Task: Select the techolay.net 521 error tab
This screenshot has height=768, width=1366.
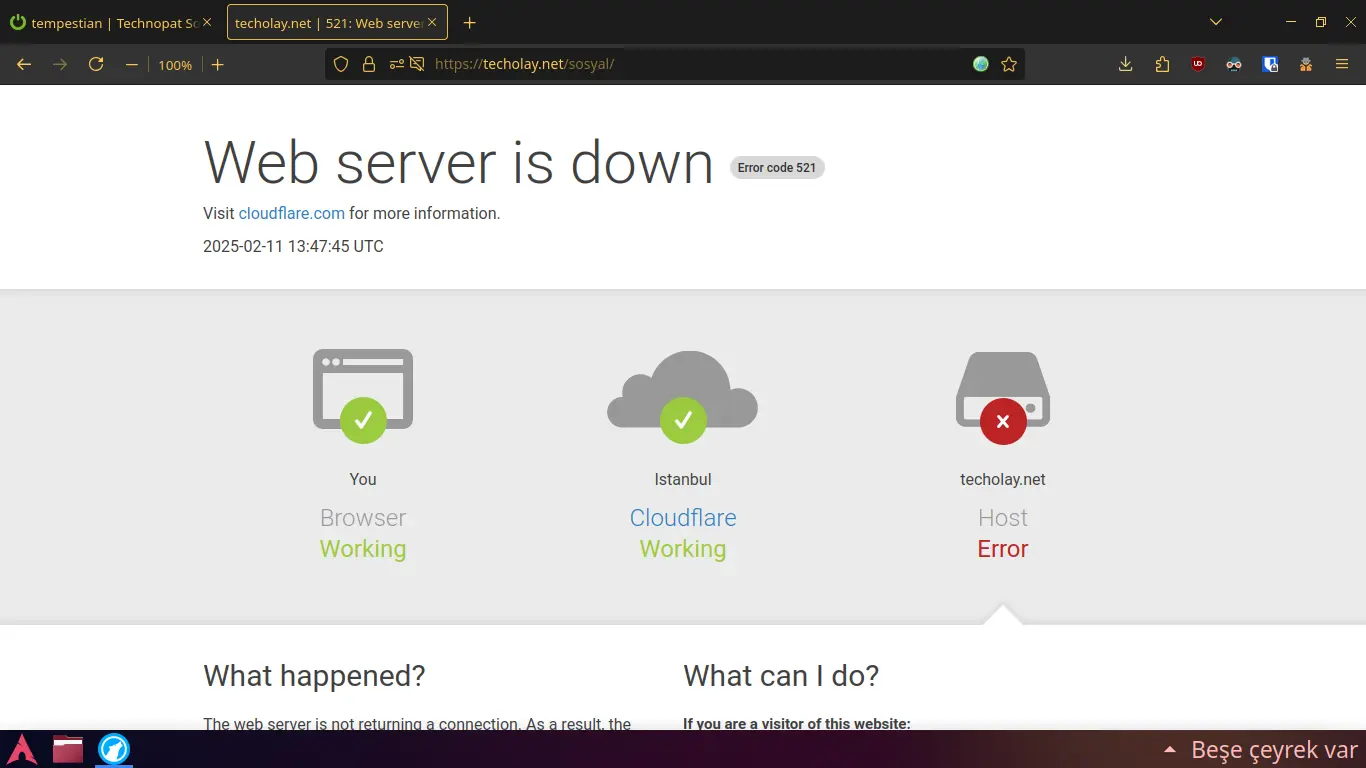Action: click(337, 22)
